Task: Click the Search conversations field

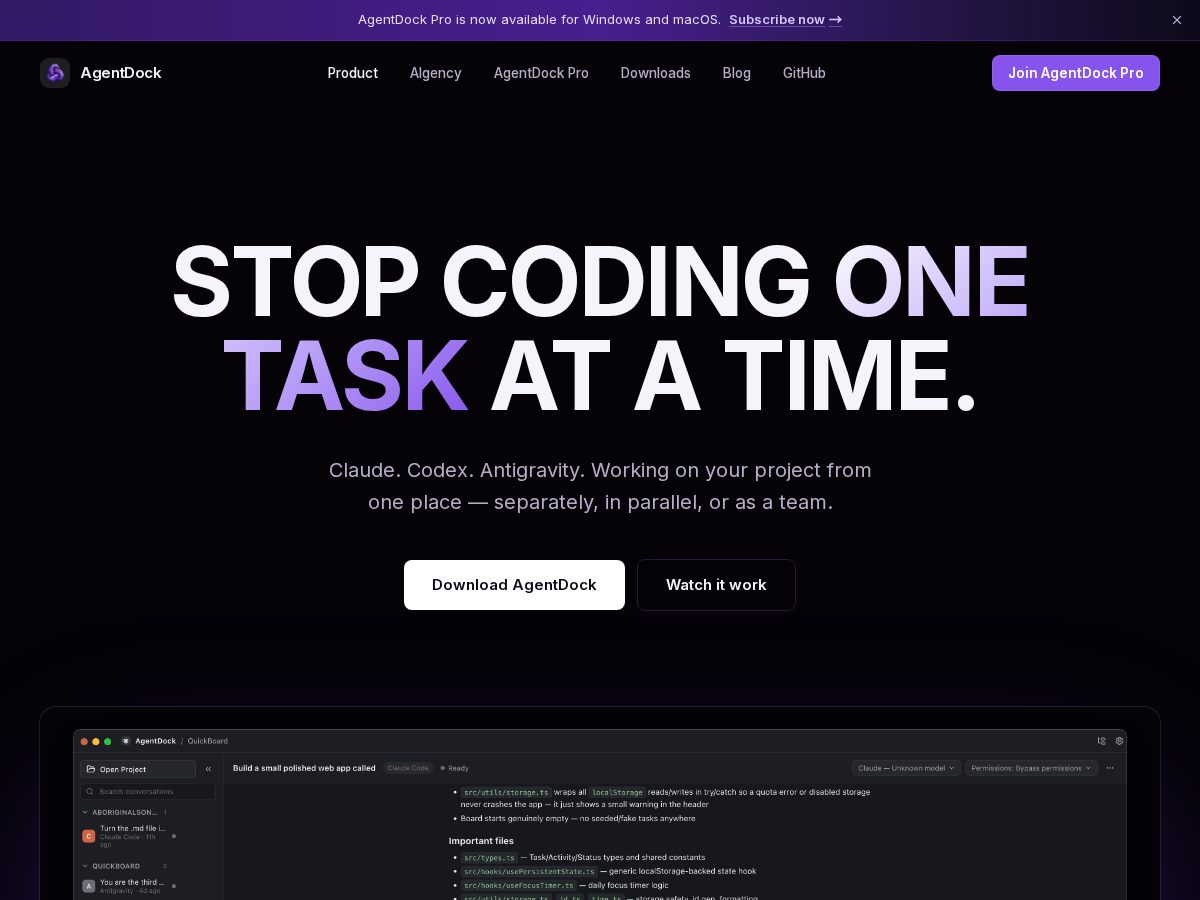Action: click(148, 791)
